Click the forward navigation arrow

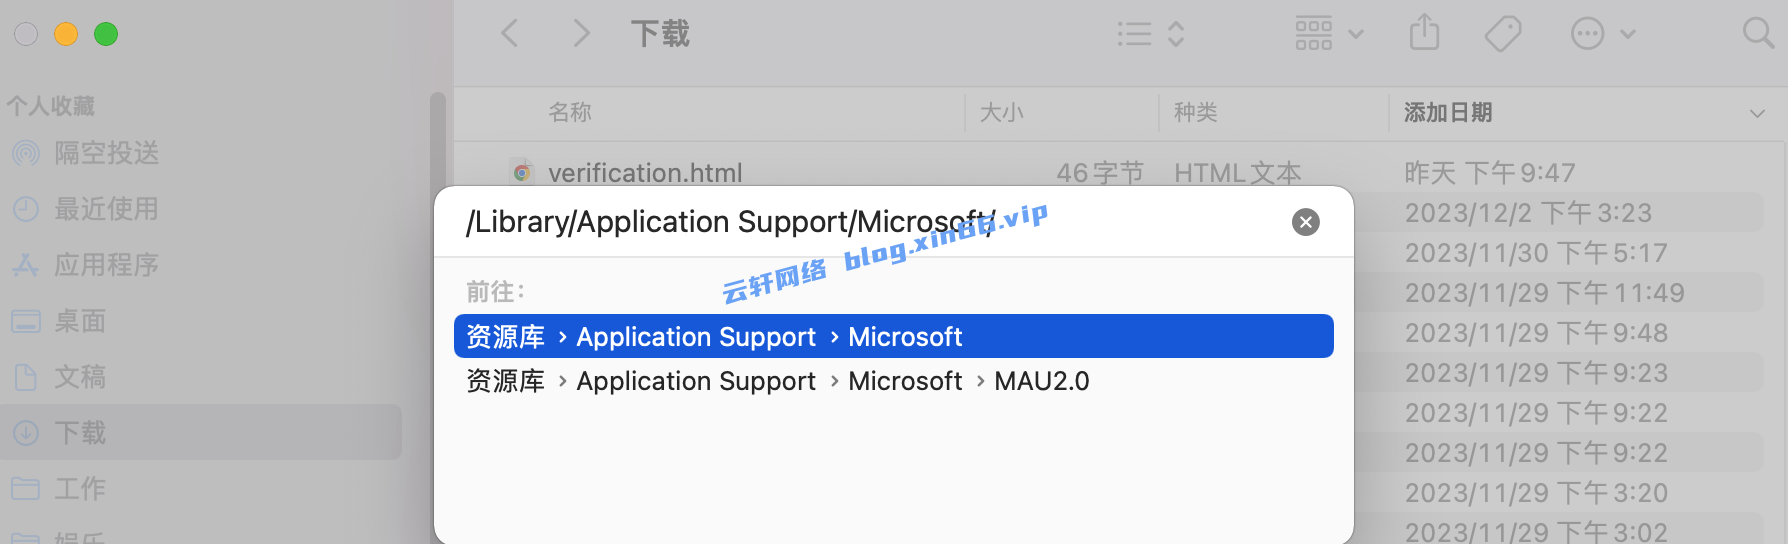(x=581, y=34)
